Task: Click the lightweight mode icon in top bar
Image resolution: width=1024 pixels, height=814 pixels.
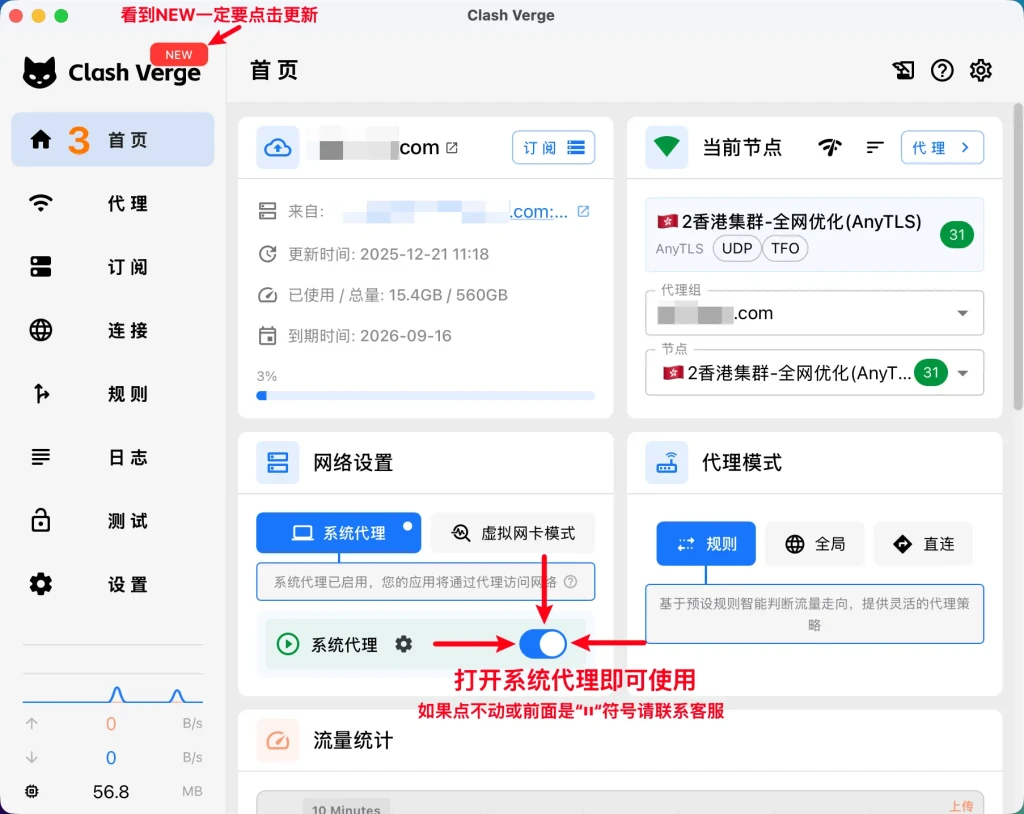Action: [x=903, y=70]
